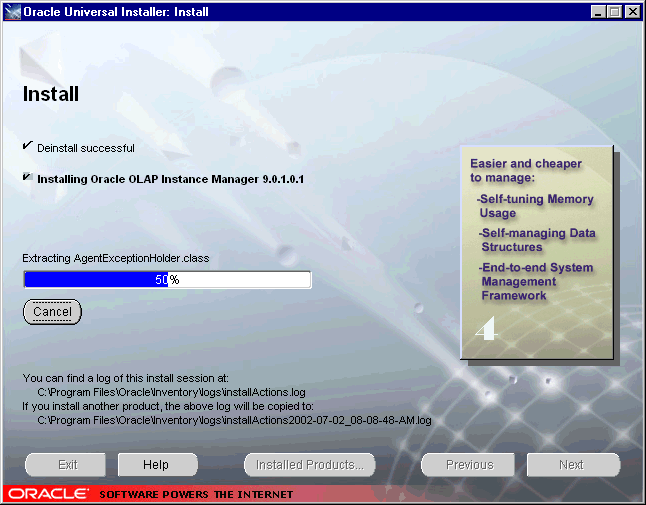Click 'Easier and cheaper to manage' heading
This screenshot has width=646, height=505.
click(x=526, y=171)
